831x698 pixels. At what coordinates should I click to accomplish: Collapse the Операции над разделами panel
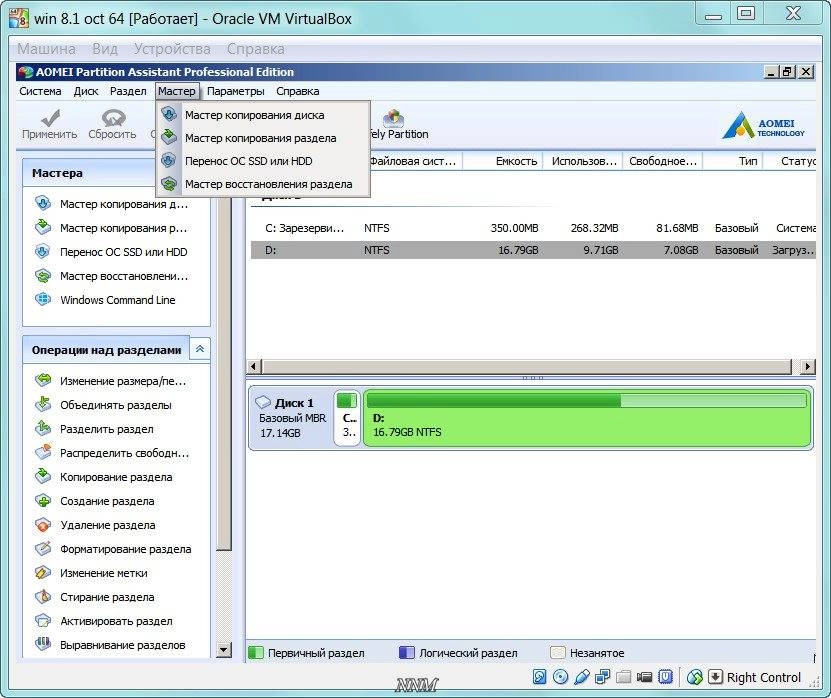pyautogui.click(x=200, y=349)
